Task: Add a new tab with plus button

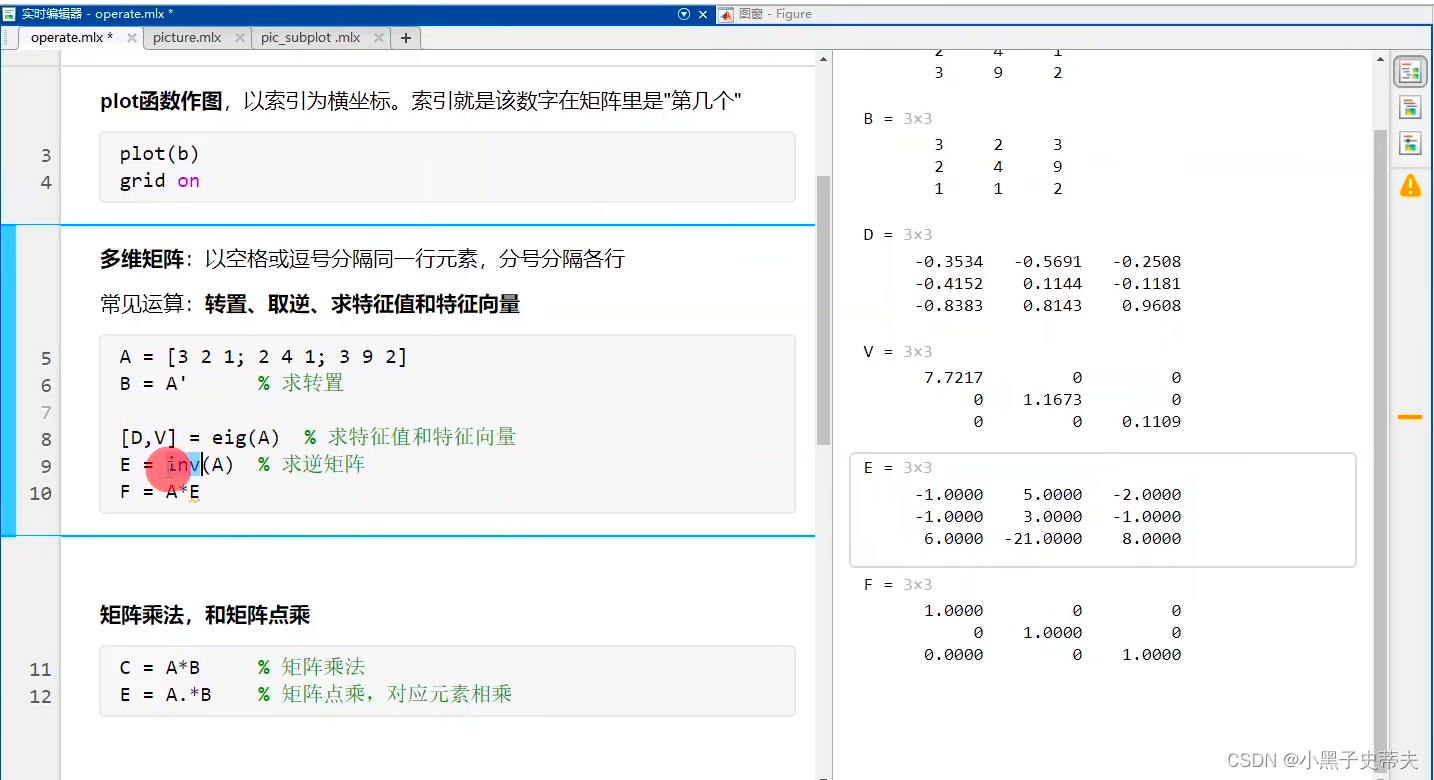Action: [405, 38]
